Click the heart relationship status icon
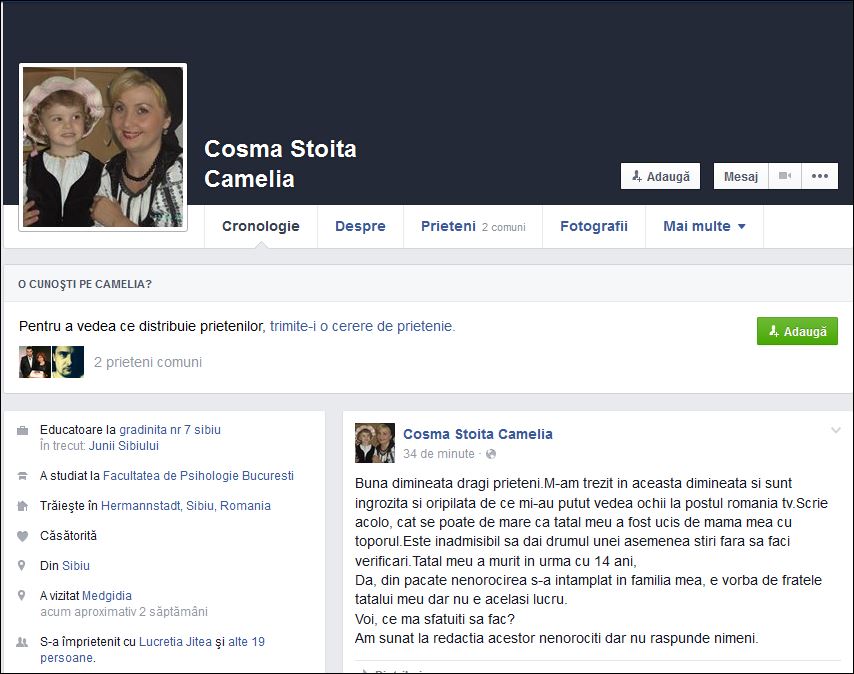The image size is (854, 674). pyautogui.click(x=23, y=536)
